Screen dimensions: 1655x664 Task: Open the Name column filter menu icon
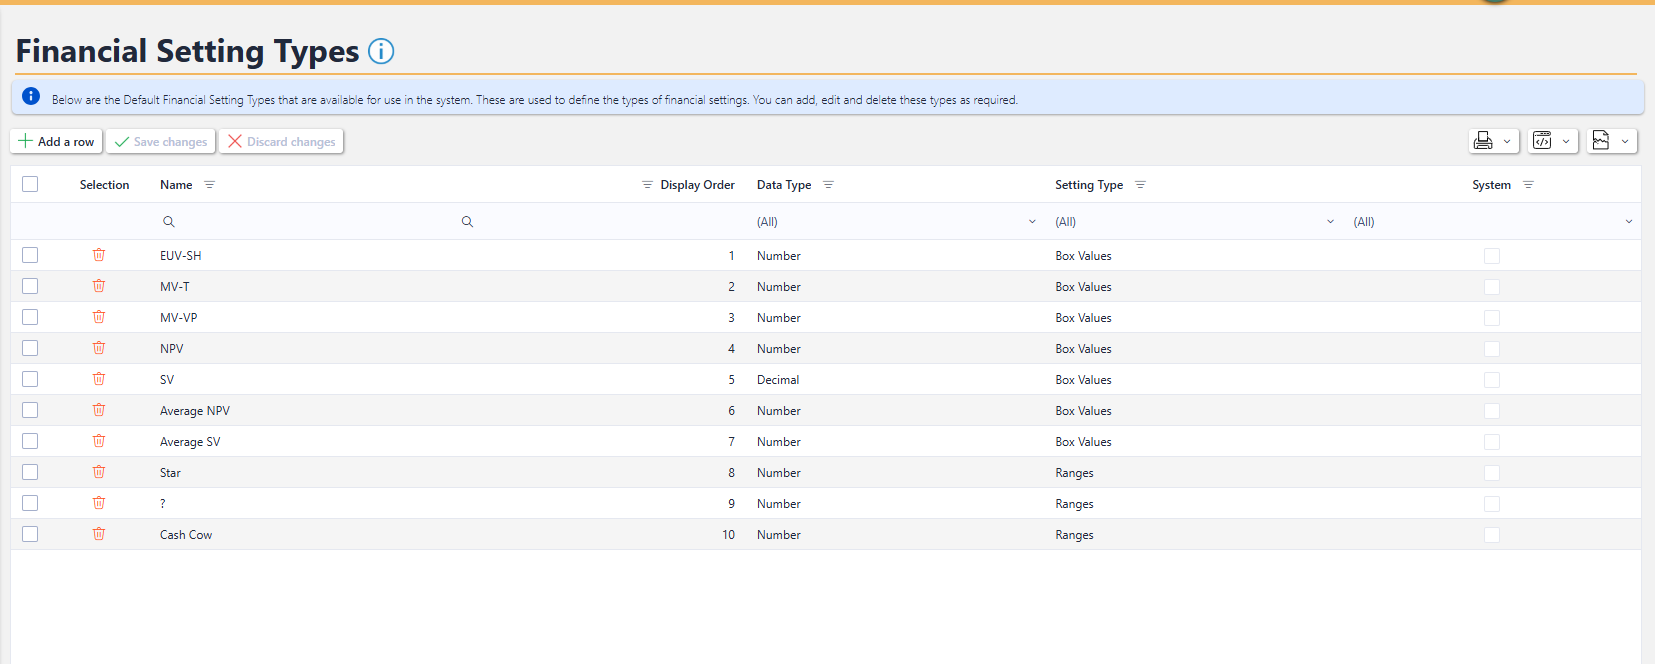coord(209,185)
